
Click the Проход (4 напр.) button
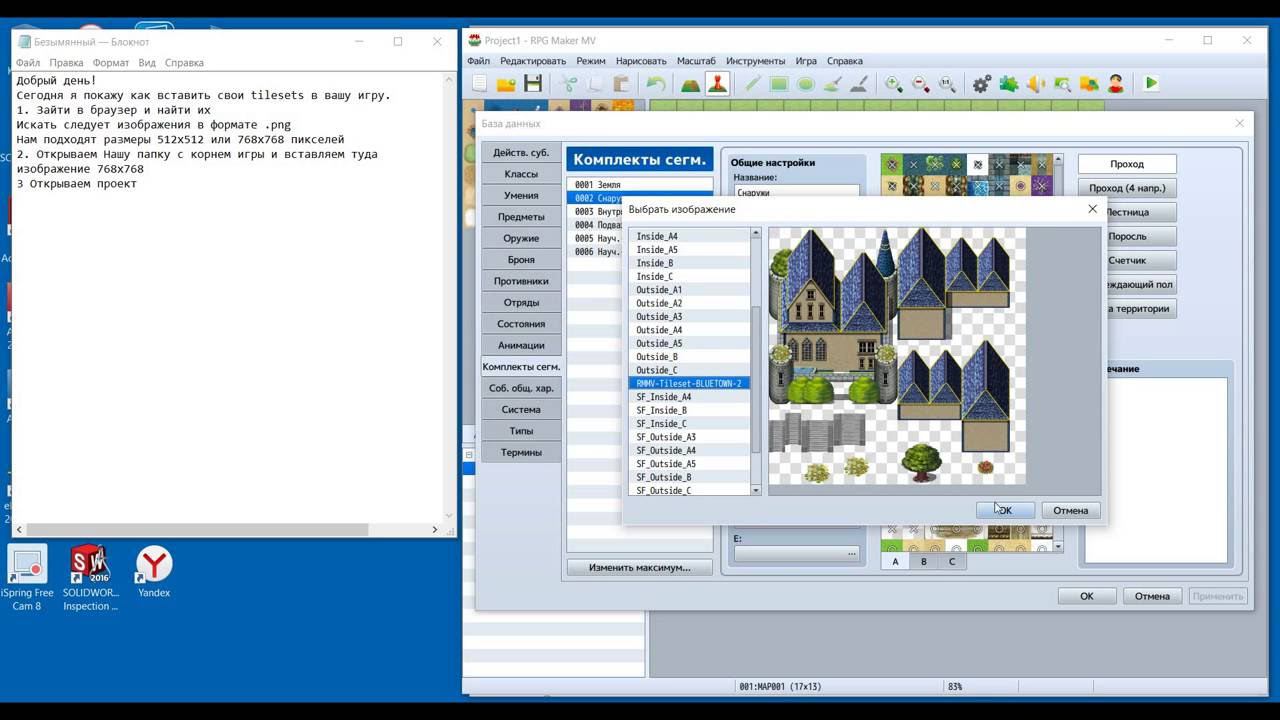coord(1127,188)
